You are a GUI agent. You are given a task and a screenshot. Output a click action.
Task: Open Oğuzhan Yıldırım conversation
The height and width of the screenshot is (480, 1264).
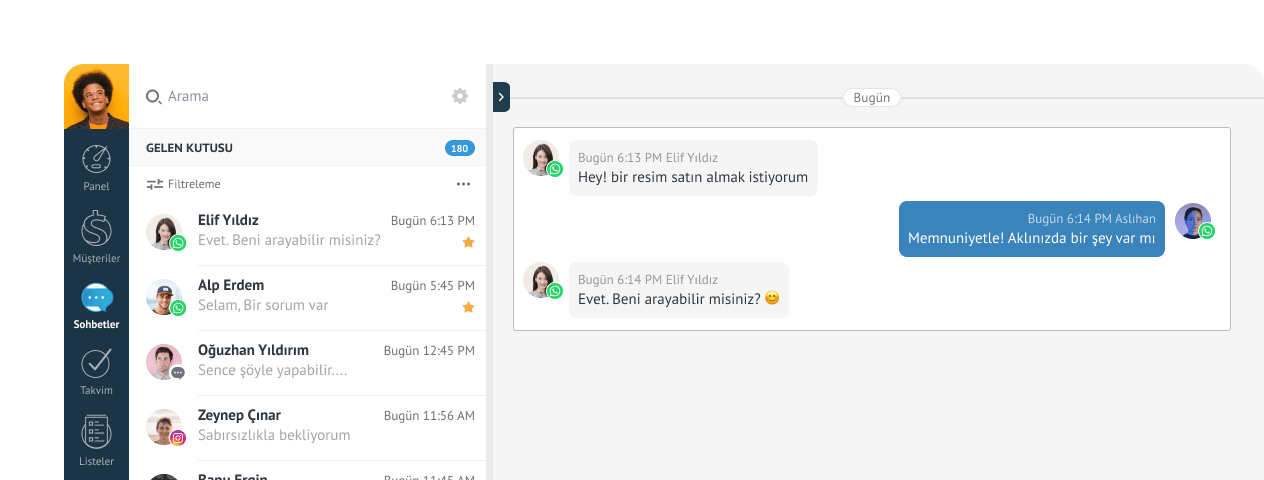point(310,362)
